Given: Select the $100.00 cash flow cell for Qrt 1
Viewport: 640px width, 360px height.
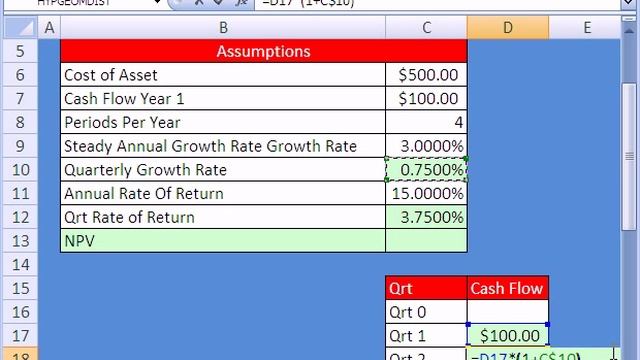Looking at the screenshot, I should 508,335.
